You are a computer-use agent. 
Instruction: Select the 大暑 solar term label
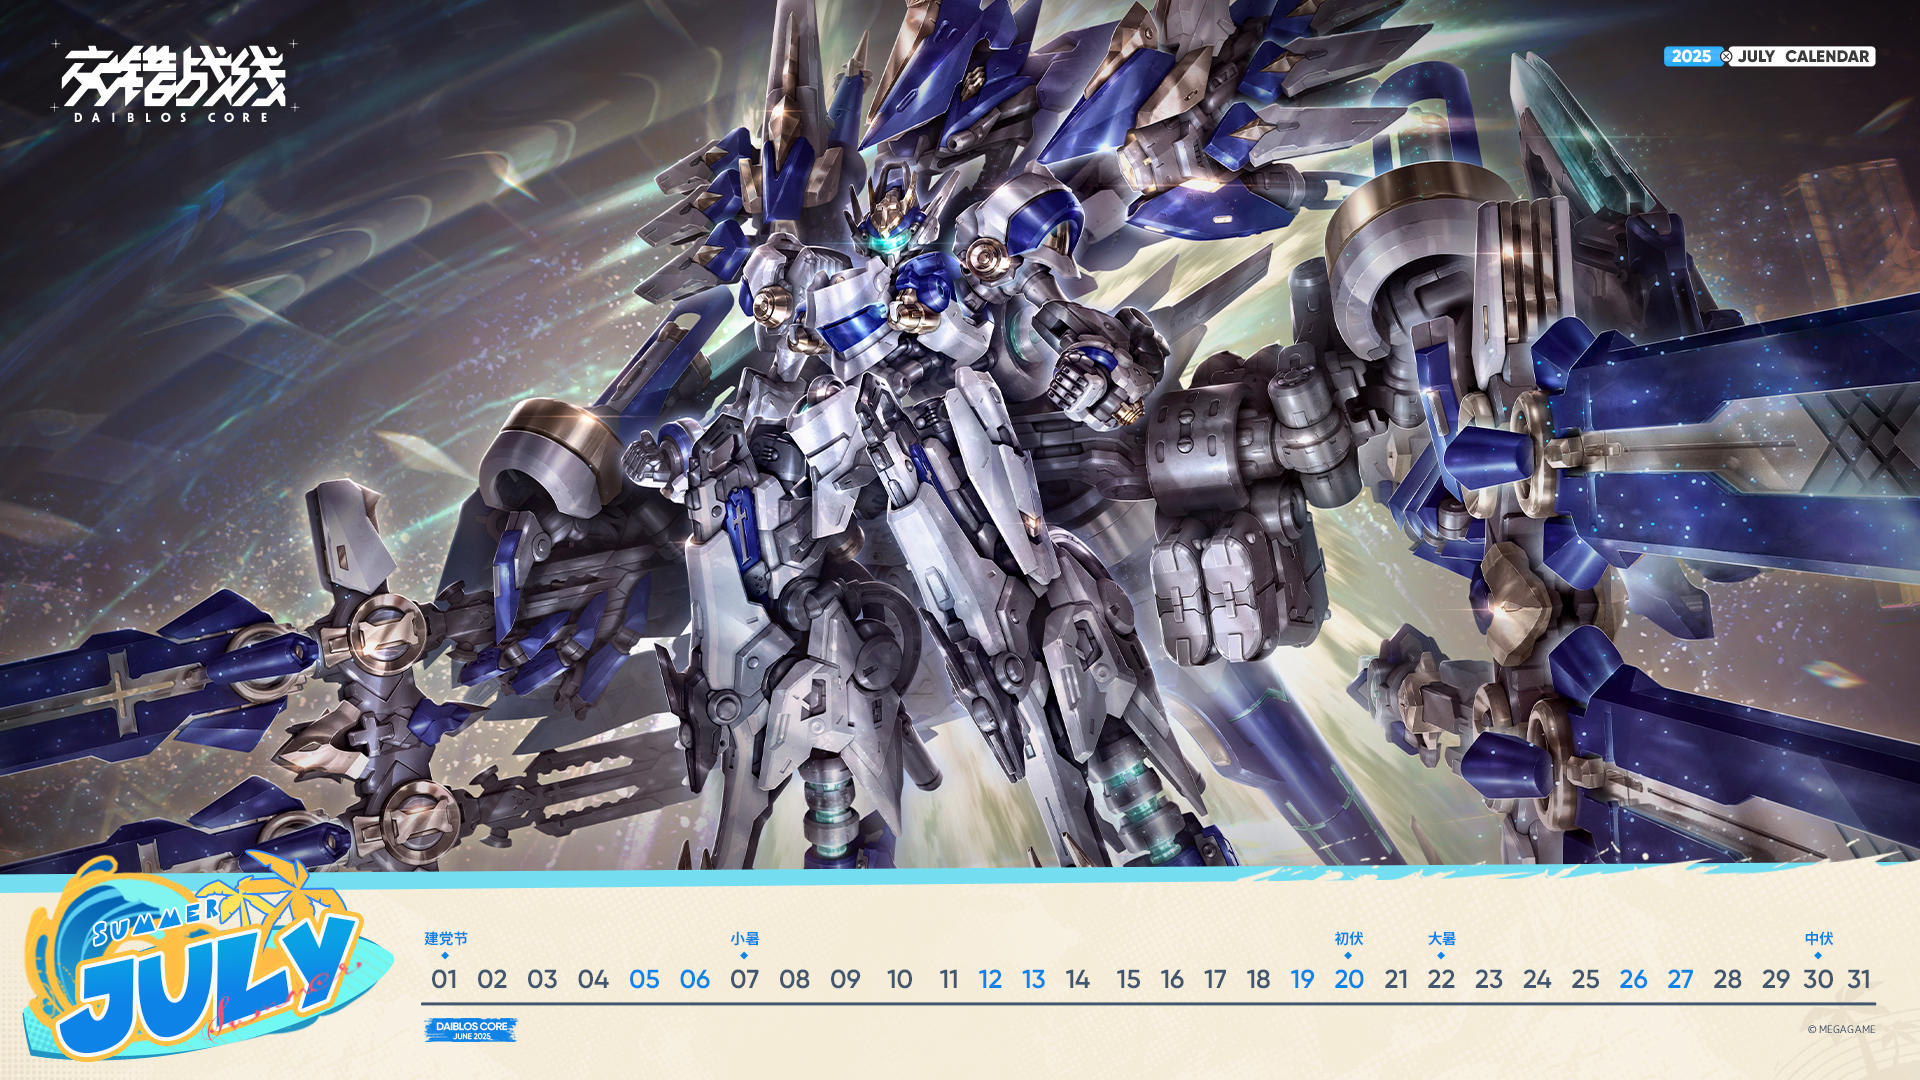pos(1441,938)
